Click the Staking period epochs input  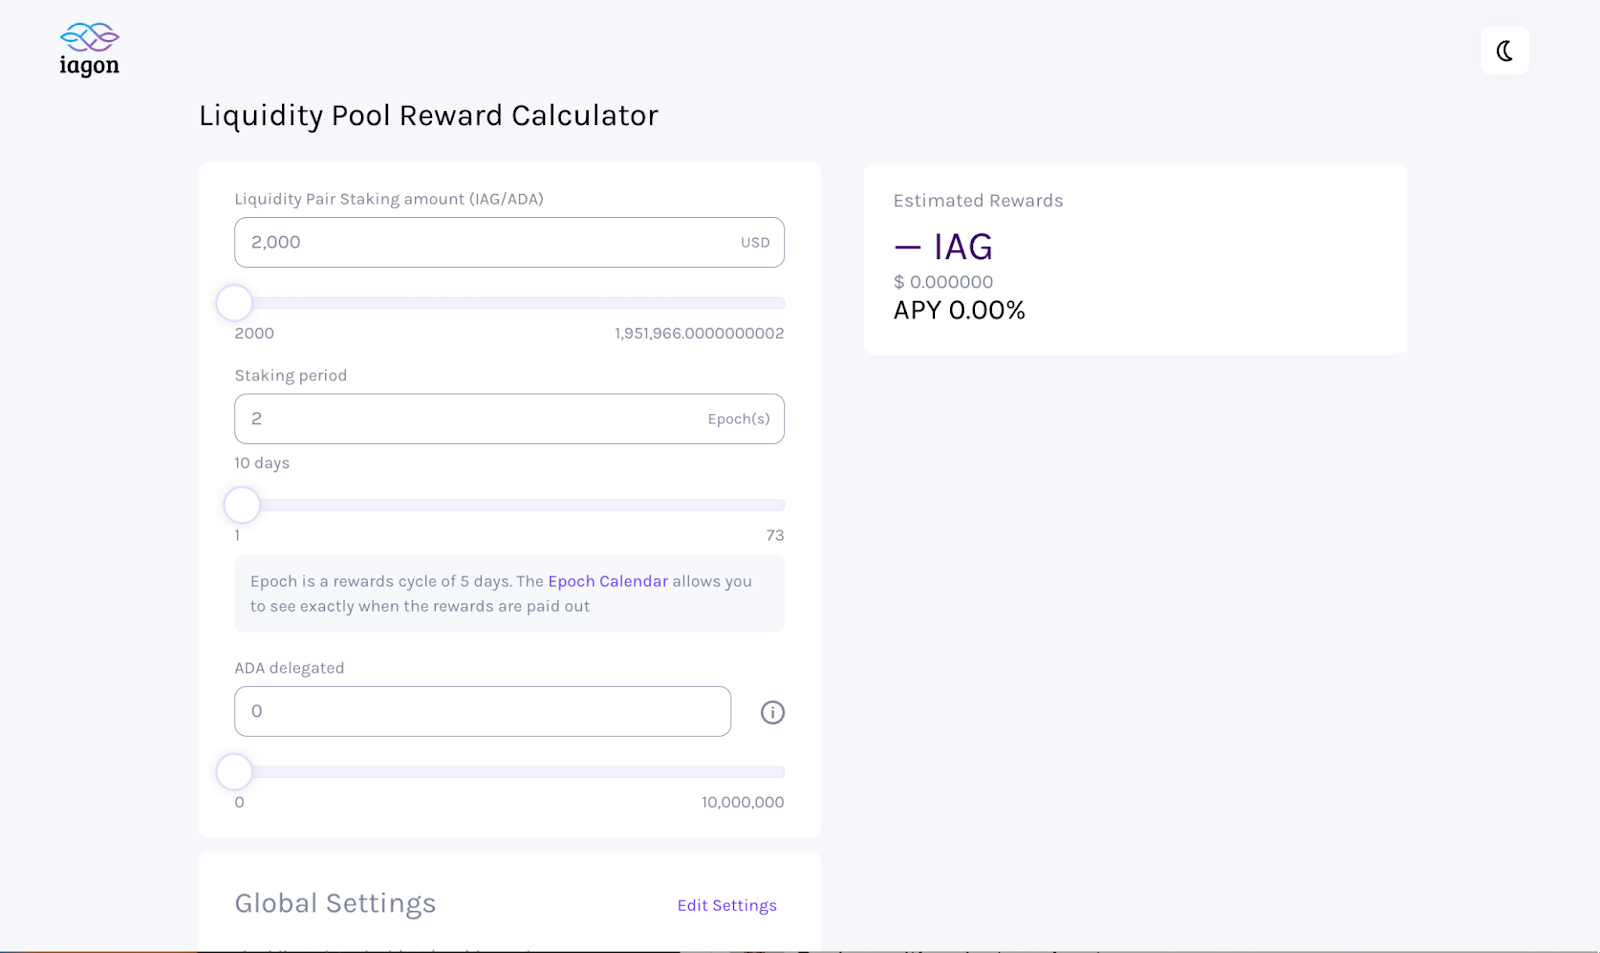click(x=509, y=419)
